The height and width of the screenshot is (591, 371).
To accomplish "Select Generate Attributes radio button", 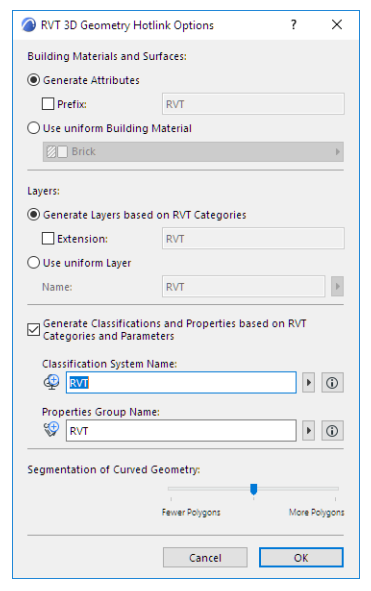I will 34,80.
